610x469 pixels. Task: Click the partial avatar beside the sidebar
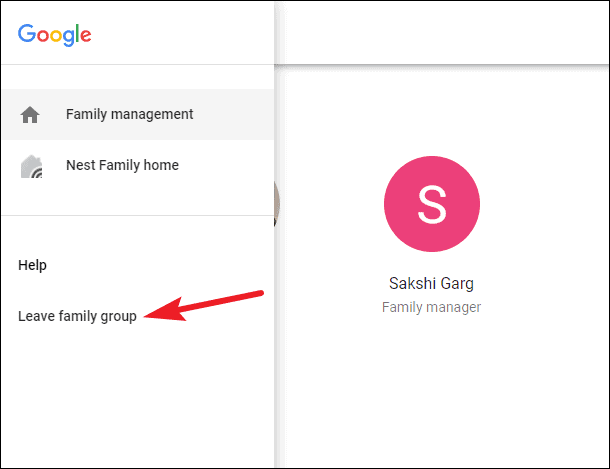277,204
